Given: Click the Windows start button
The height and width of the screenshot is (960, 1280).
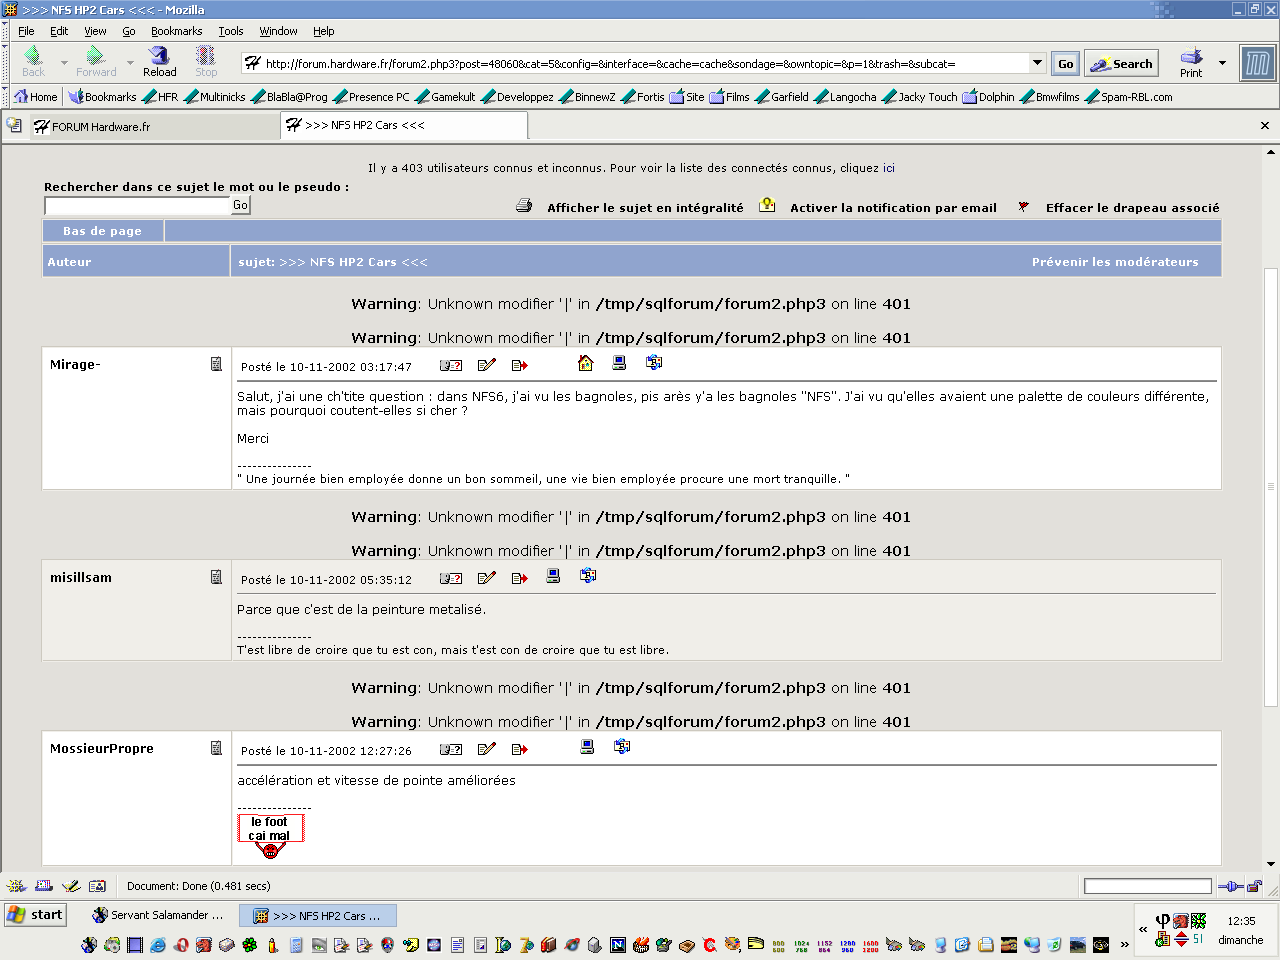Looking at the screenshot, I should coord(35,914).
